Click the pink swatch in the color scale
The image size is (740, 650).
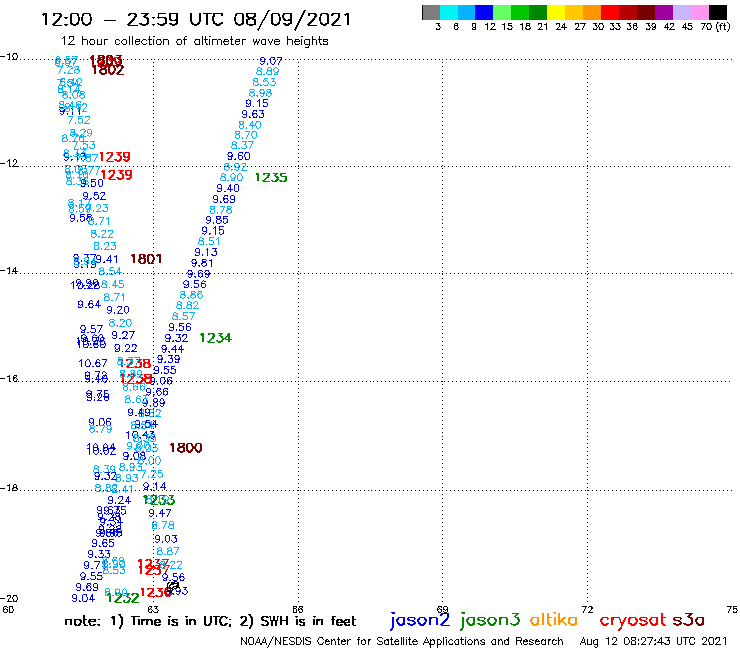click(699, 13)
